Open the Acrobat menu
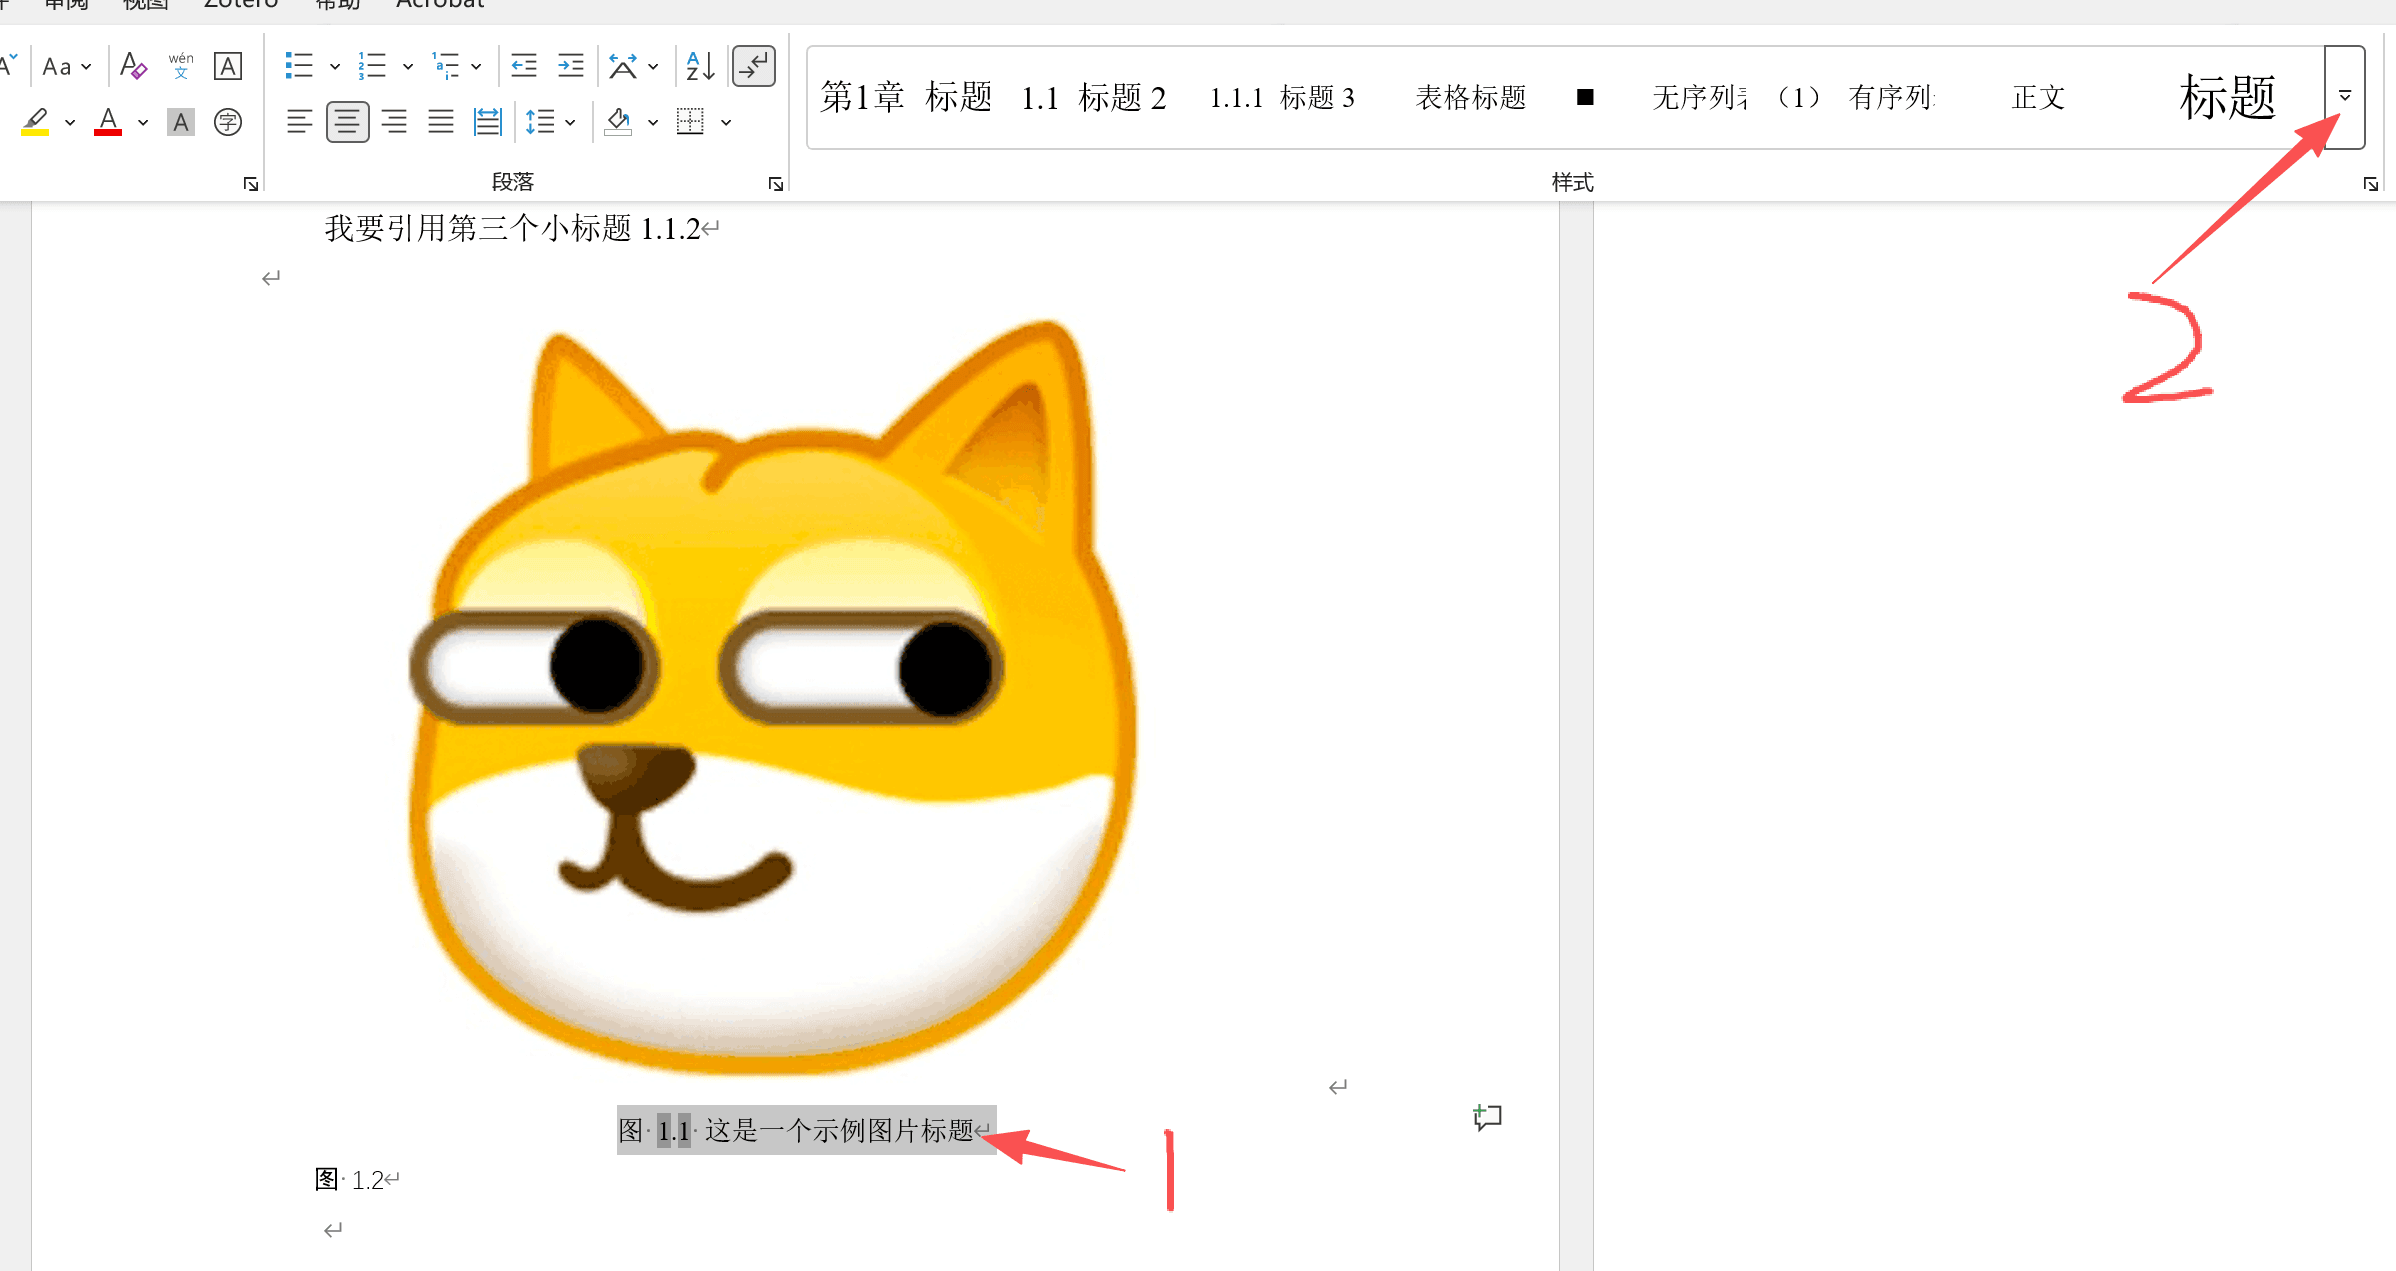 point(438,5)
